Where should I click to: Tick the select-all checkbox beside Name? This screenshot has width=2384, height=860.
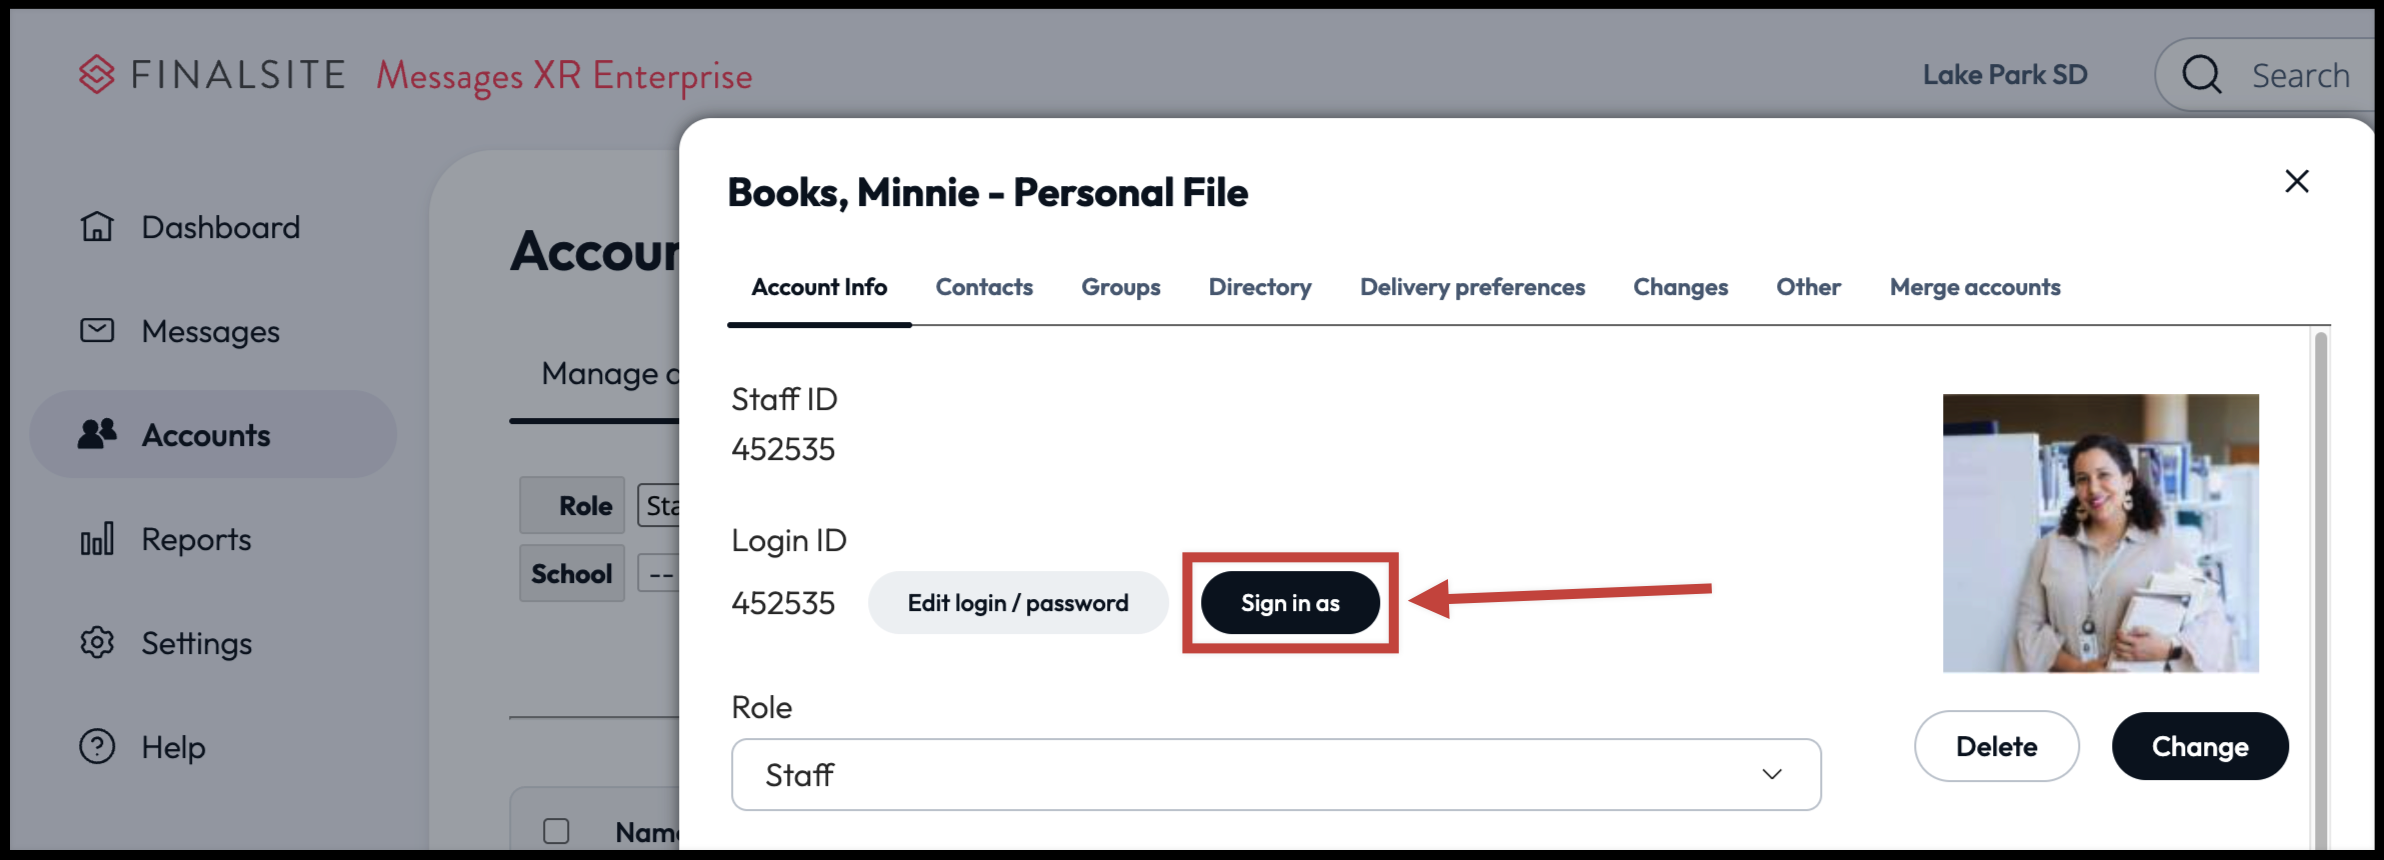[x=556, y=831]
